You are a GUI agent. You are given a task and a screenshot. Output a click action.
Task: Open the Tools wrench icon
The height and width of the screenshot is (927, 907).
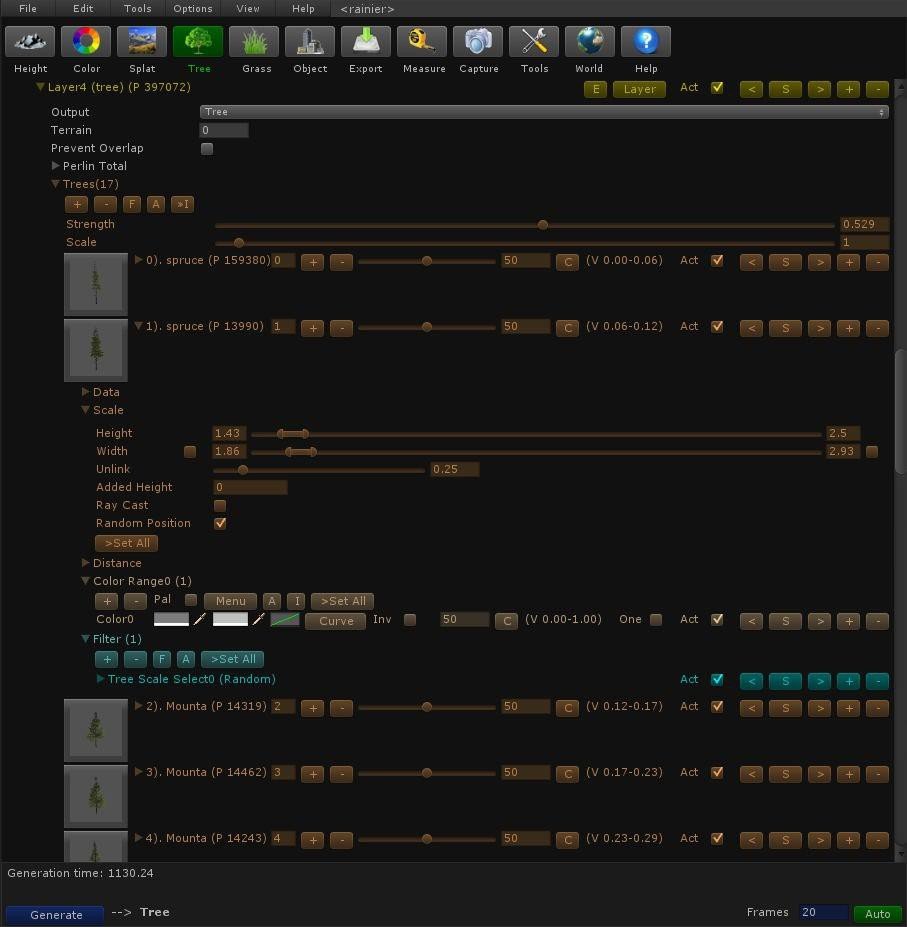[x=534, y=41]
